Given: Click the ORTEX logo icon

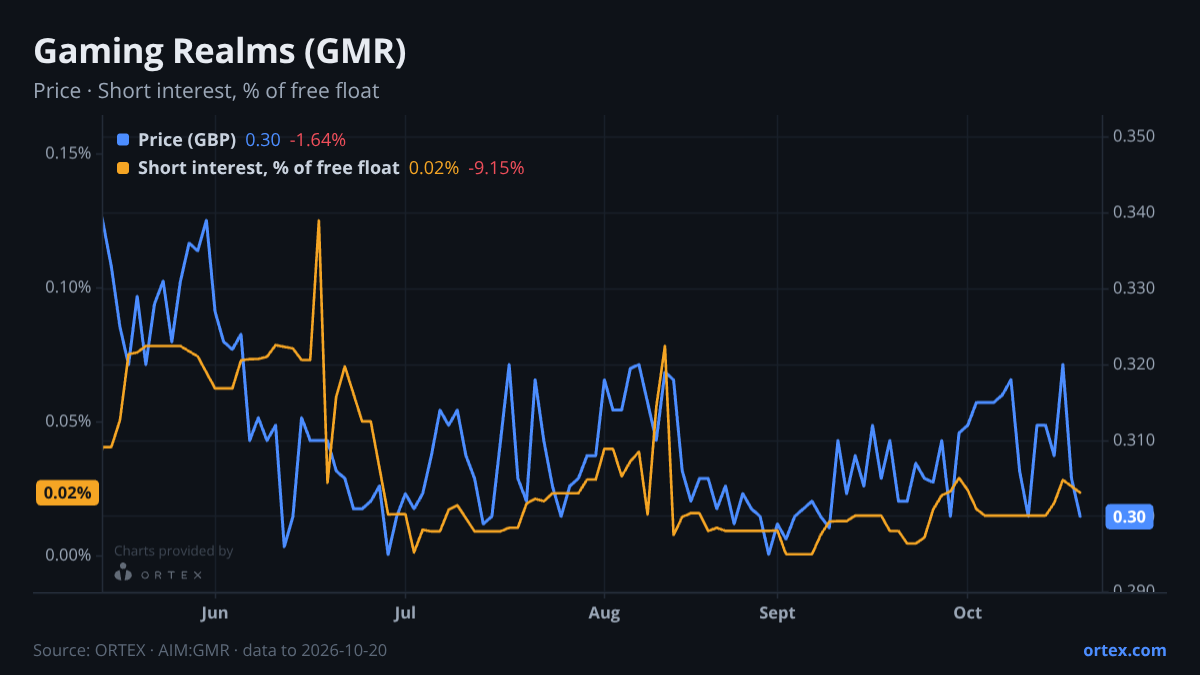Looking at the screenshot, I should (123, 574).
